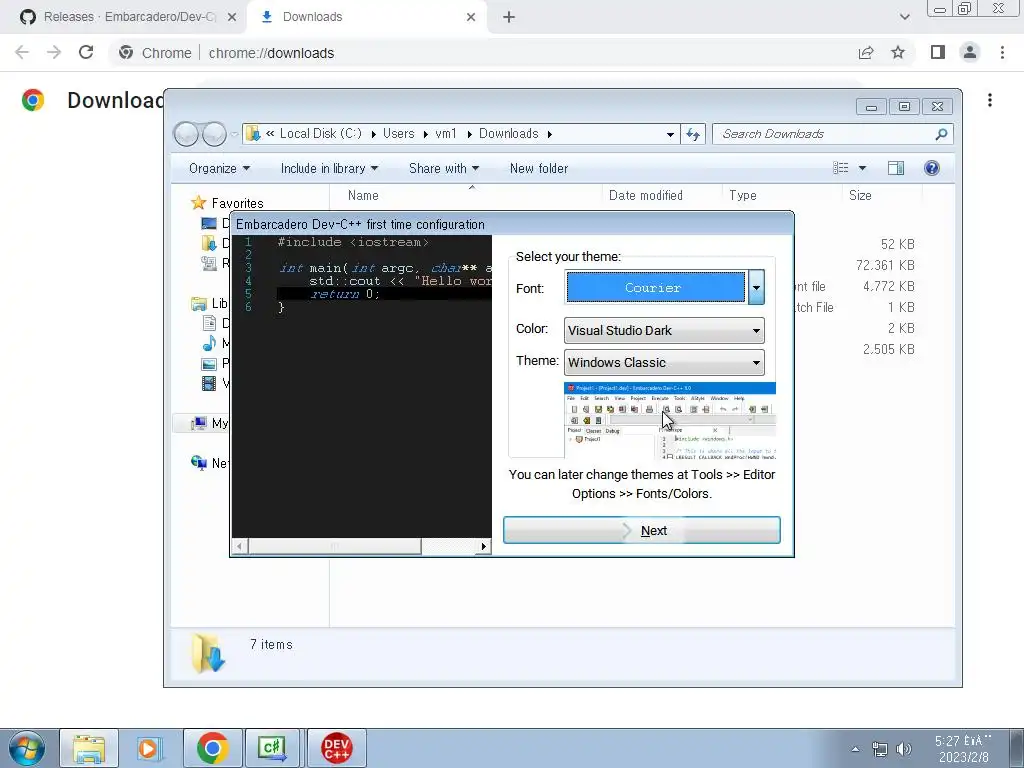Toggle Chrome side panel icon
Screen dimensions: 1024x768
coord(938,52)
